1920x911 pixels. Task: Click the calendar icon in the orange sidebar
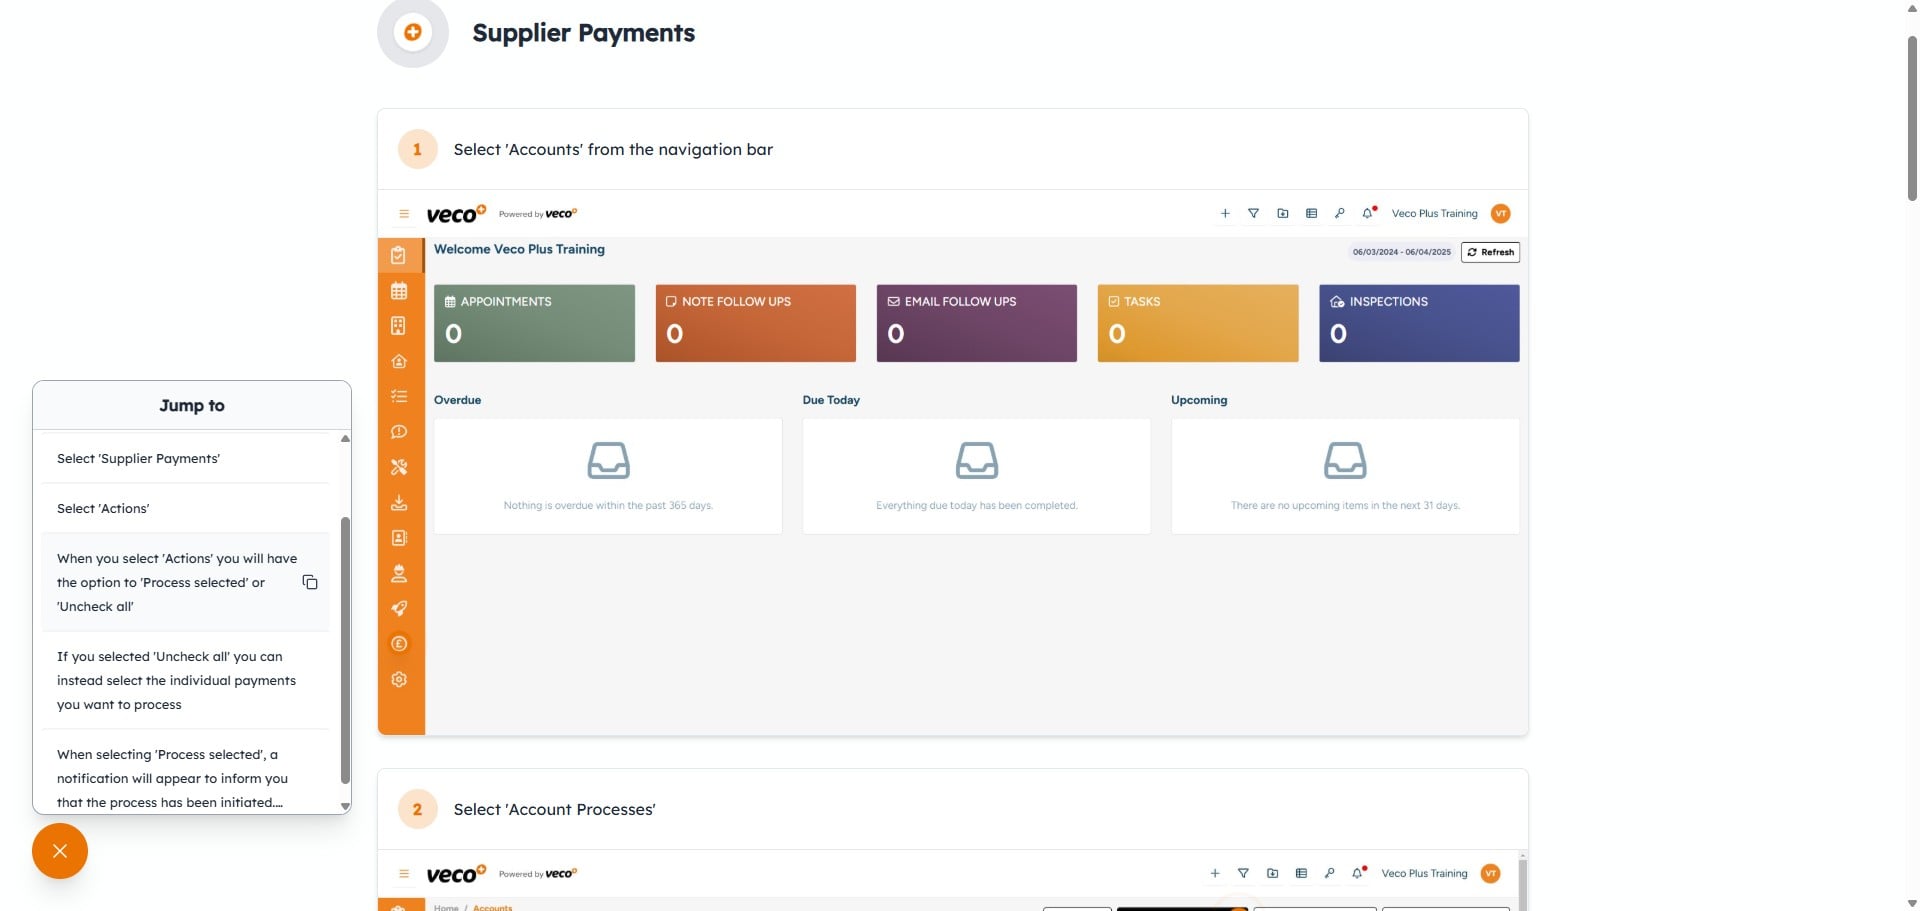399,291
